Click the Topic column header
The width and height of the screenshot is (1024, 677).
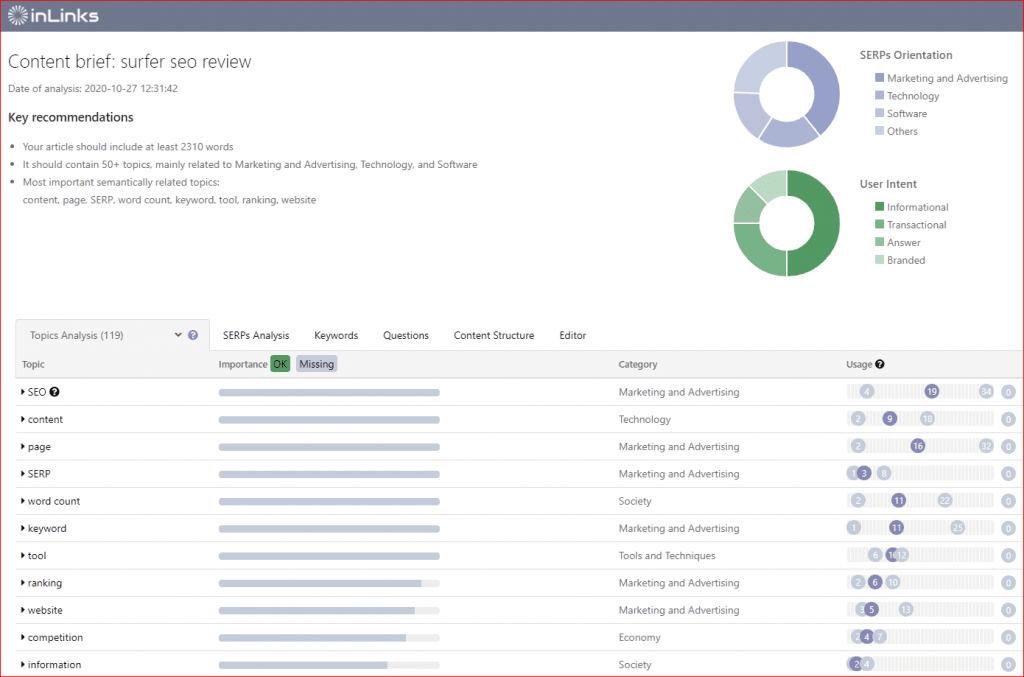(x=33, y=364)
